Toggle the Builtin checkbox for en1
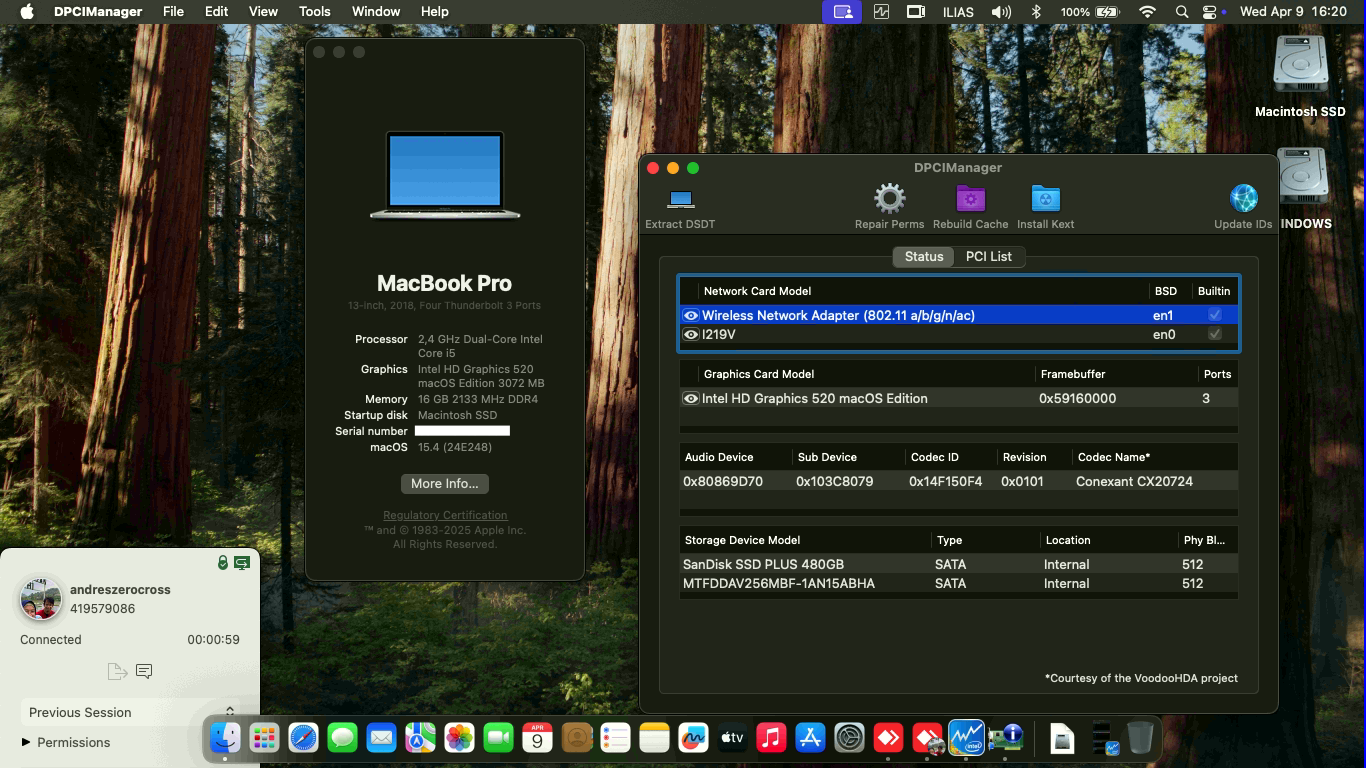The height and width of the screenshot is (768, 1366). (x=1214, y=314)
